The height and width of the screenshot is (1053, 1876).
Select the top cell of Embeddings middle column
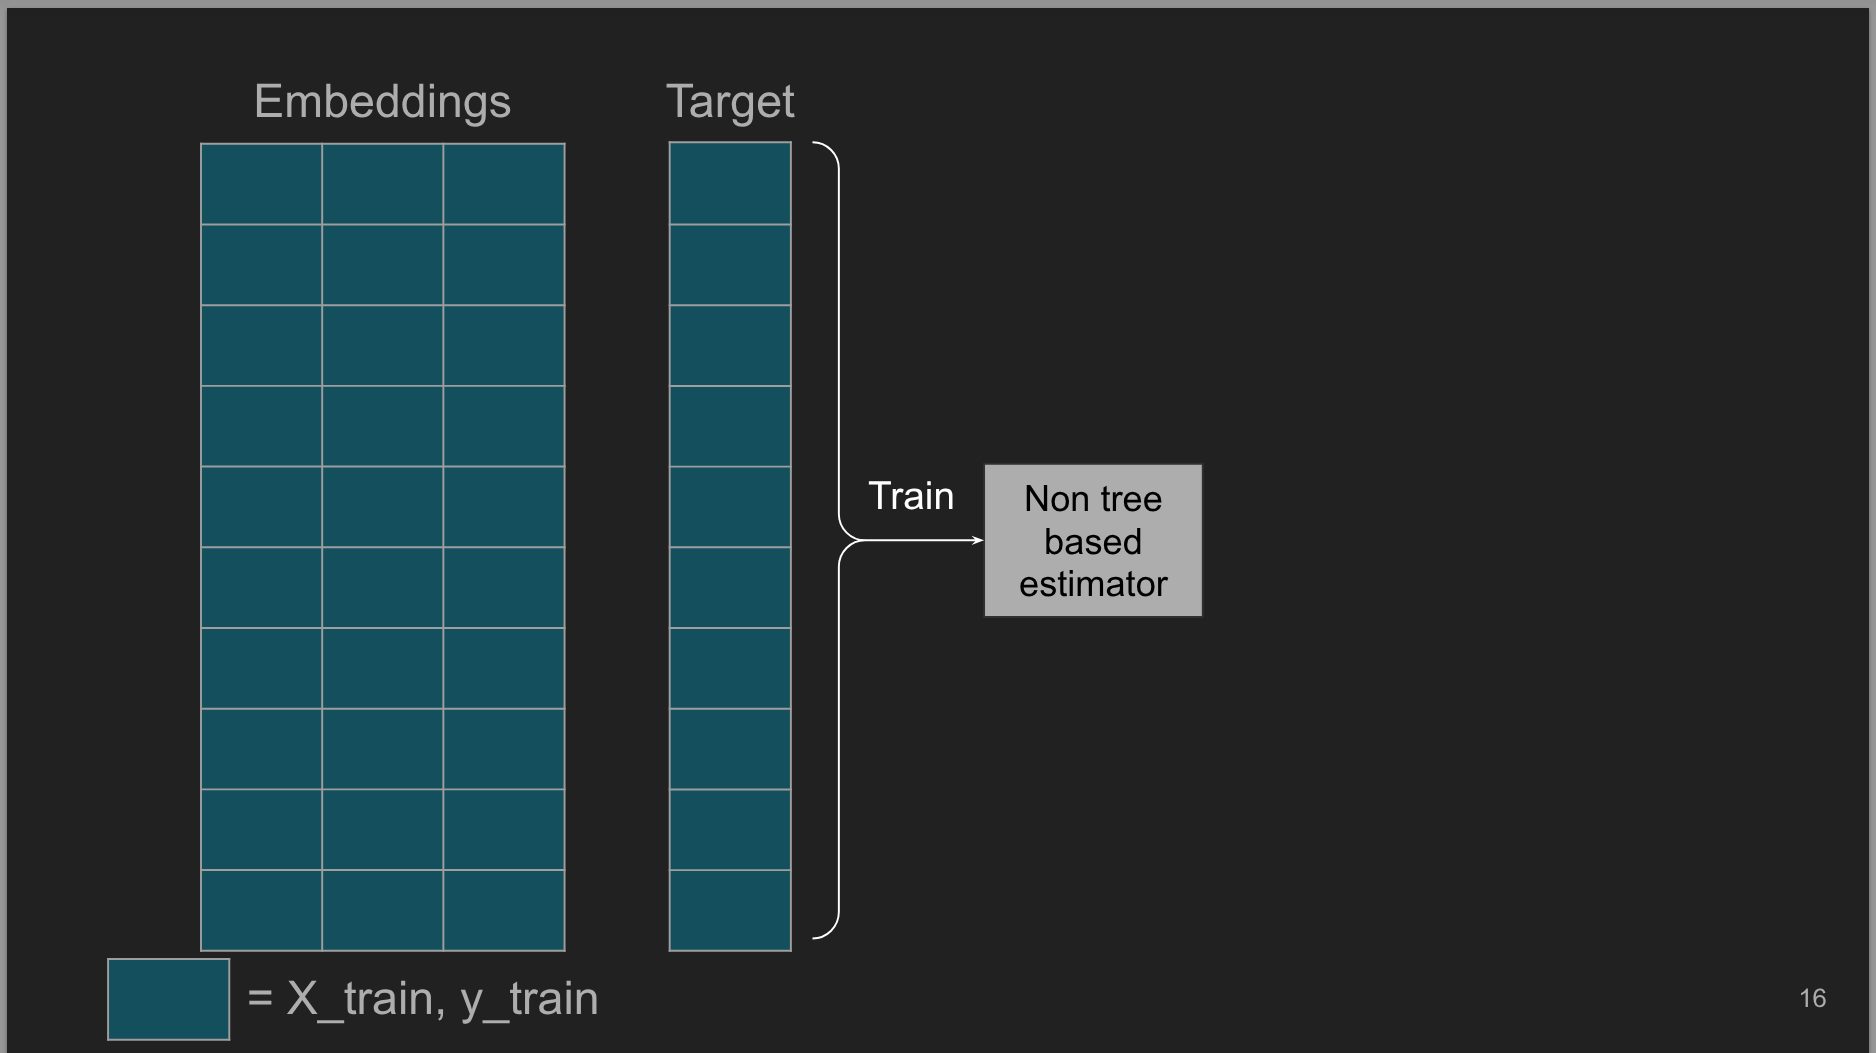[382, 184]
